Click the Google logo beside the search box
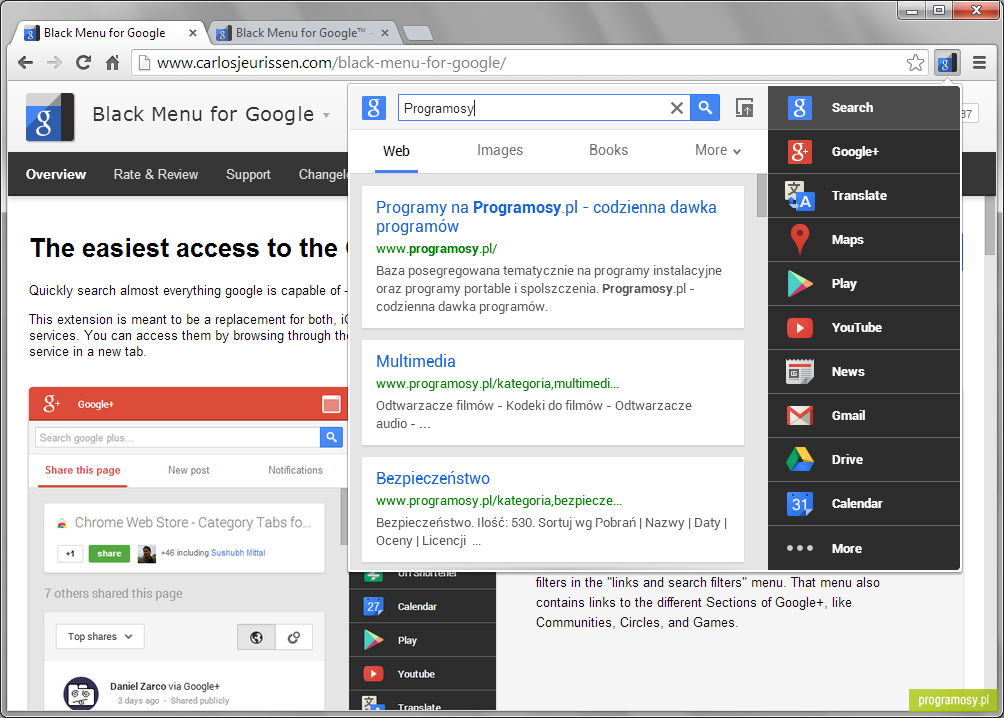The image size is (1004, 718). click(x=374, y=108)
